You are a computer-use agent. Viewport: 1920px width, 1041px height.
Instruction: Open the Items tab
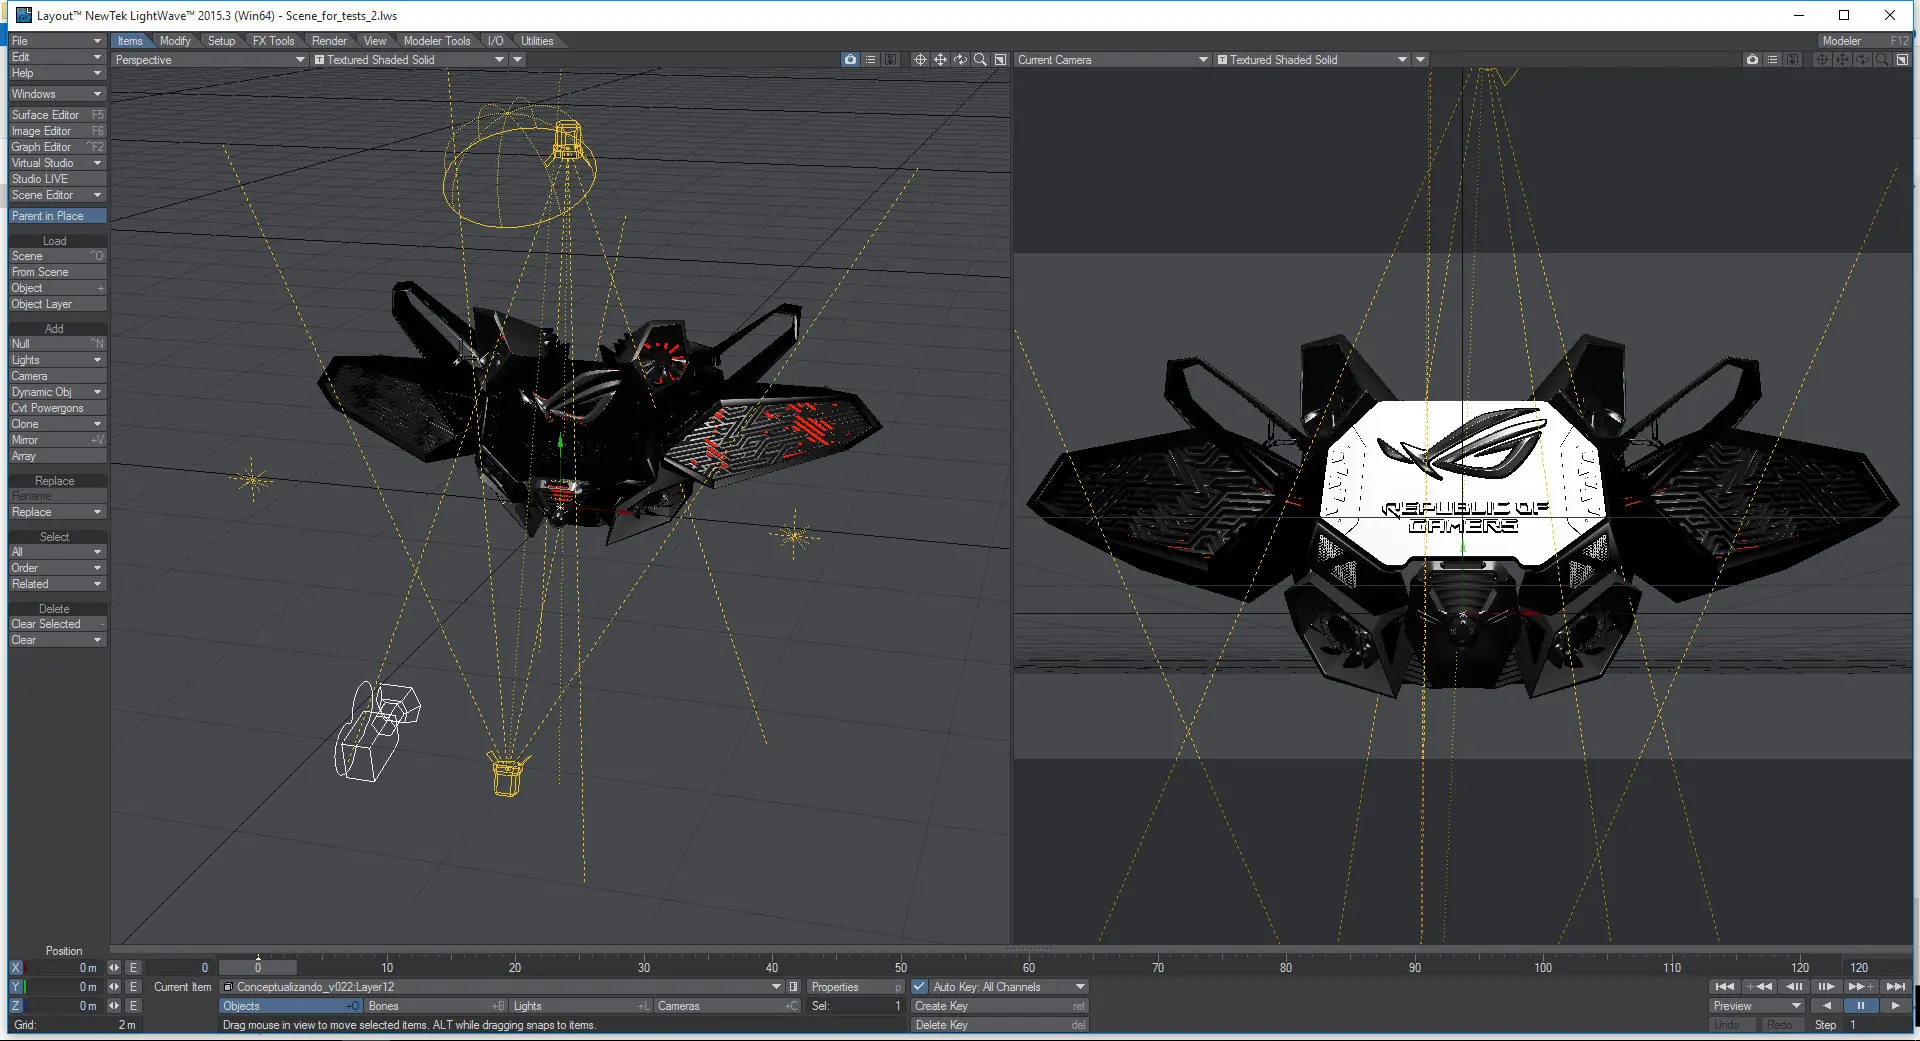(130, 41)
